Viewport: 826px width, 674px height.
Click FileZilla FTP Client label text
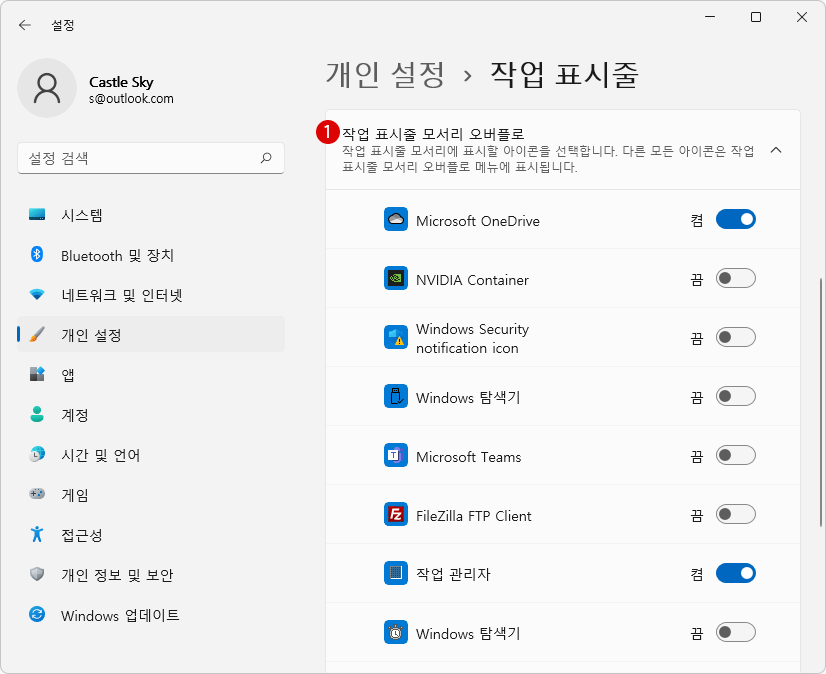click(x=474, y=516)
